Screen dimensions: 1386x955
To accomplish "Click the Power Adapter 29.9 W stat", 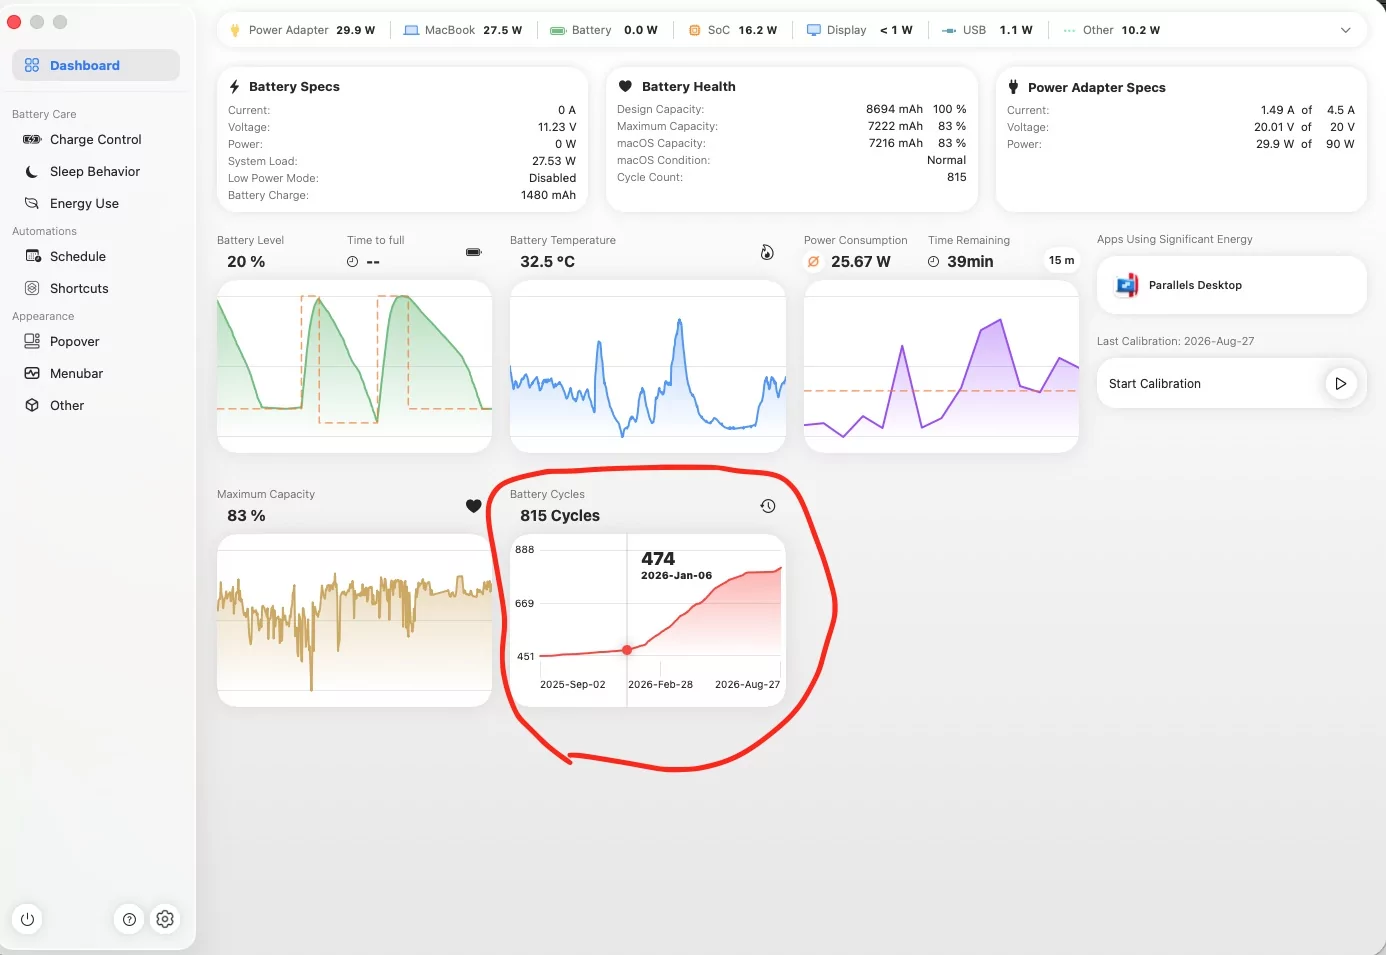I will click(x=303, y=30).
